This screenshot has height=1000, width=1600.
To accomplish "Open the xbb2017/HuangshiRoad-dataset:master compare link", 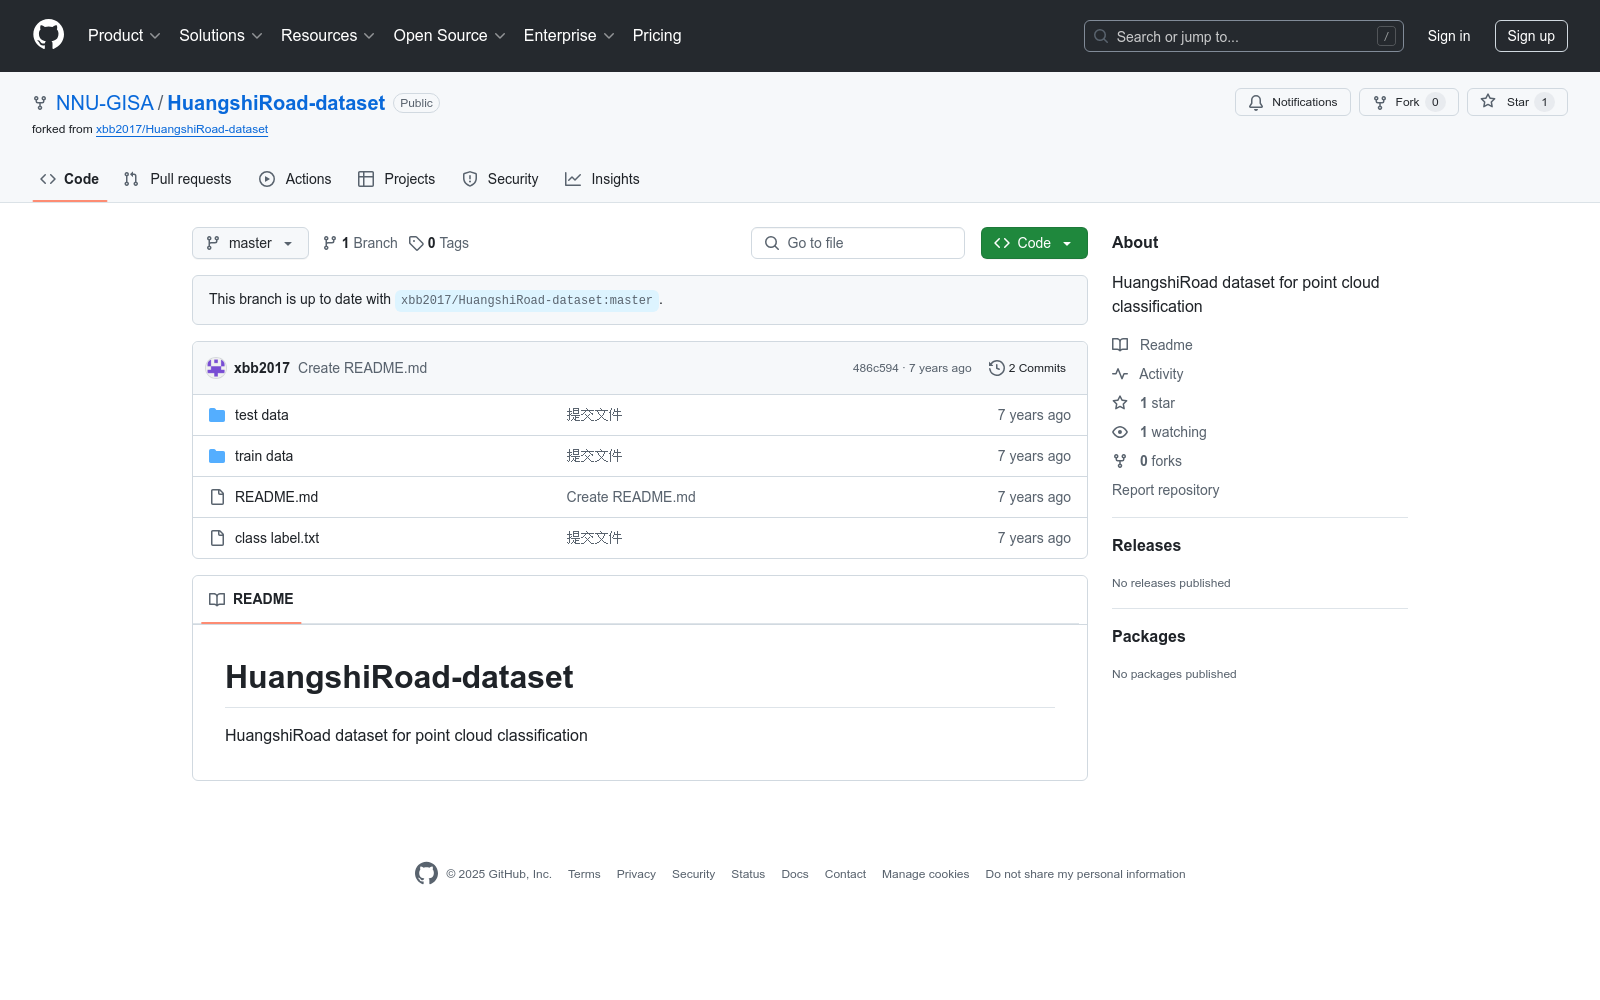I will tap(527, 300).
